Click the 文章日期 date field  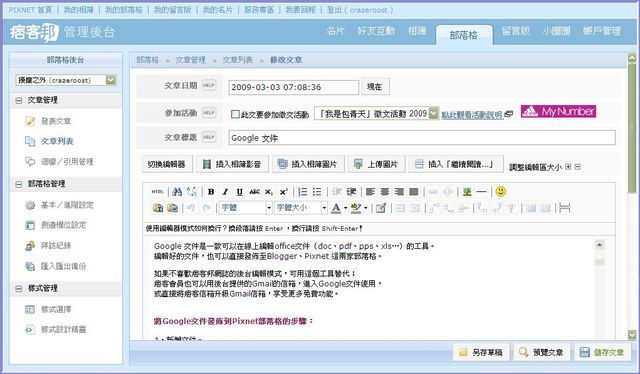[x=293, y=87]
